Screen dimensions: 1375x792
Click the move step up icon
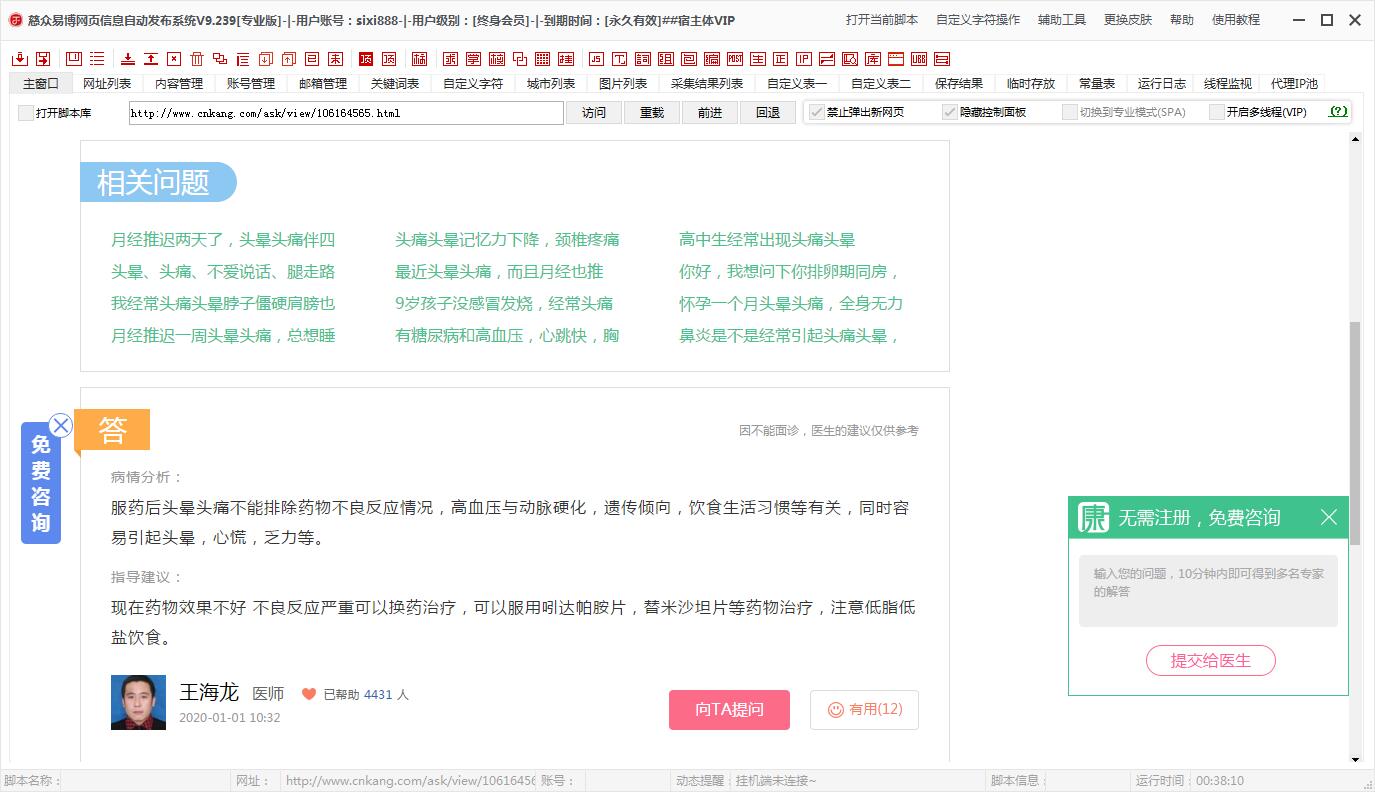288,59
